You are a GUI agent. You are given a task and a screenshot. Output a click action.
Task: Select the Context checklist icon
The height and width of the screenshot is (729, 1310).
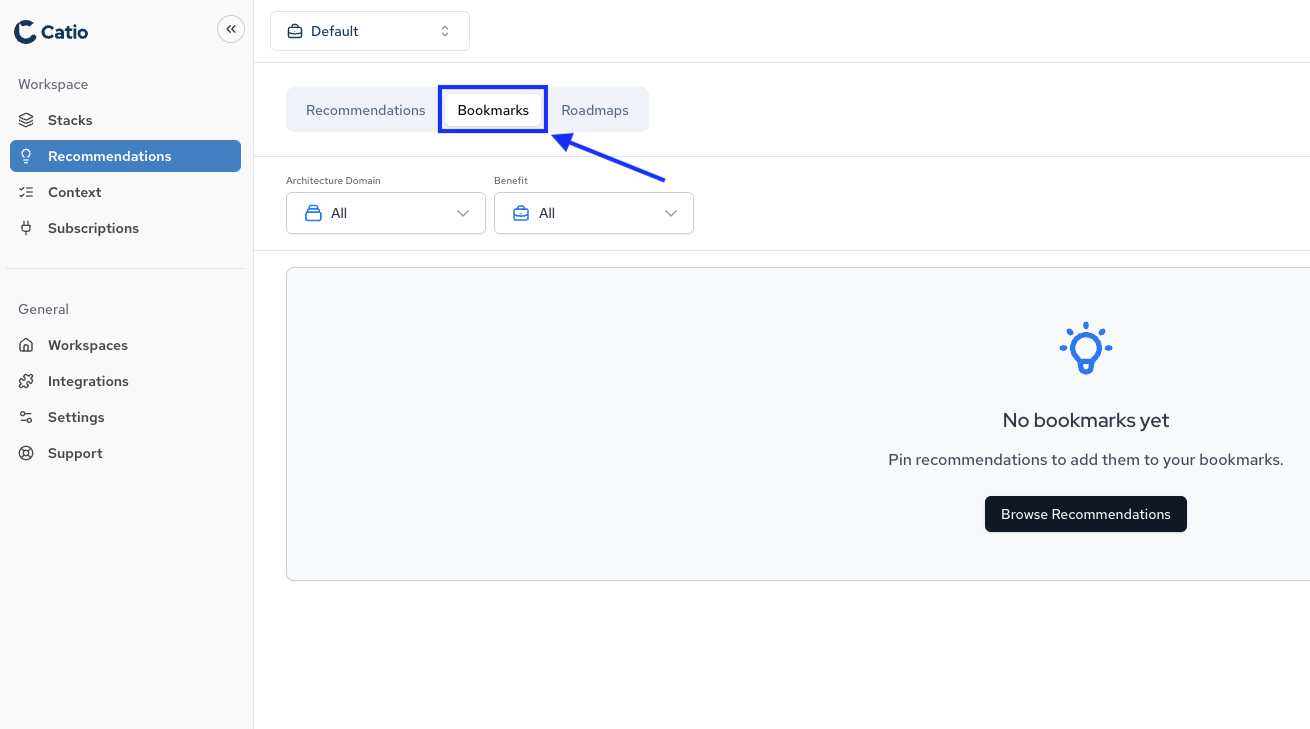[26, 192]
